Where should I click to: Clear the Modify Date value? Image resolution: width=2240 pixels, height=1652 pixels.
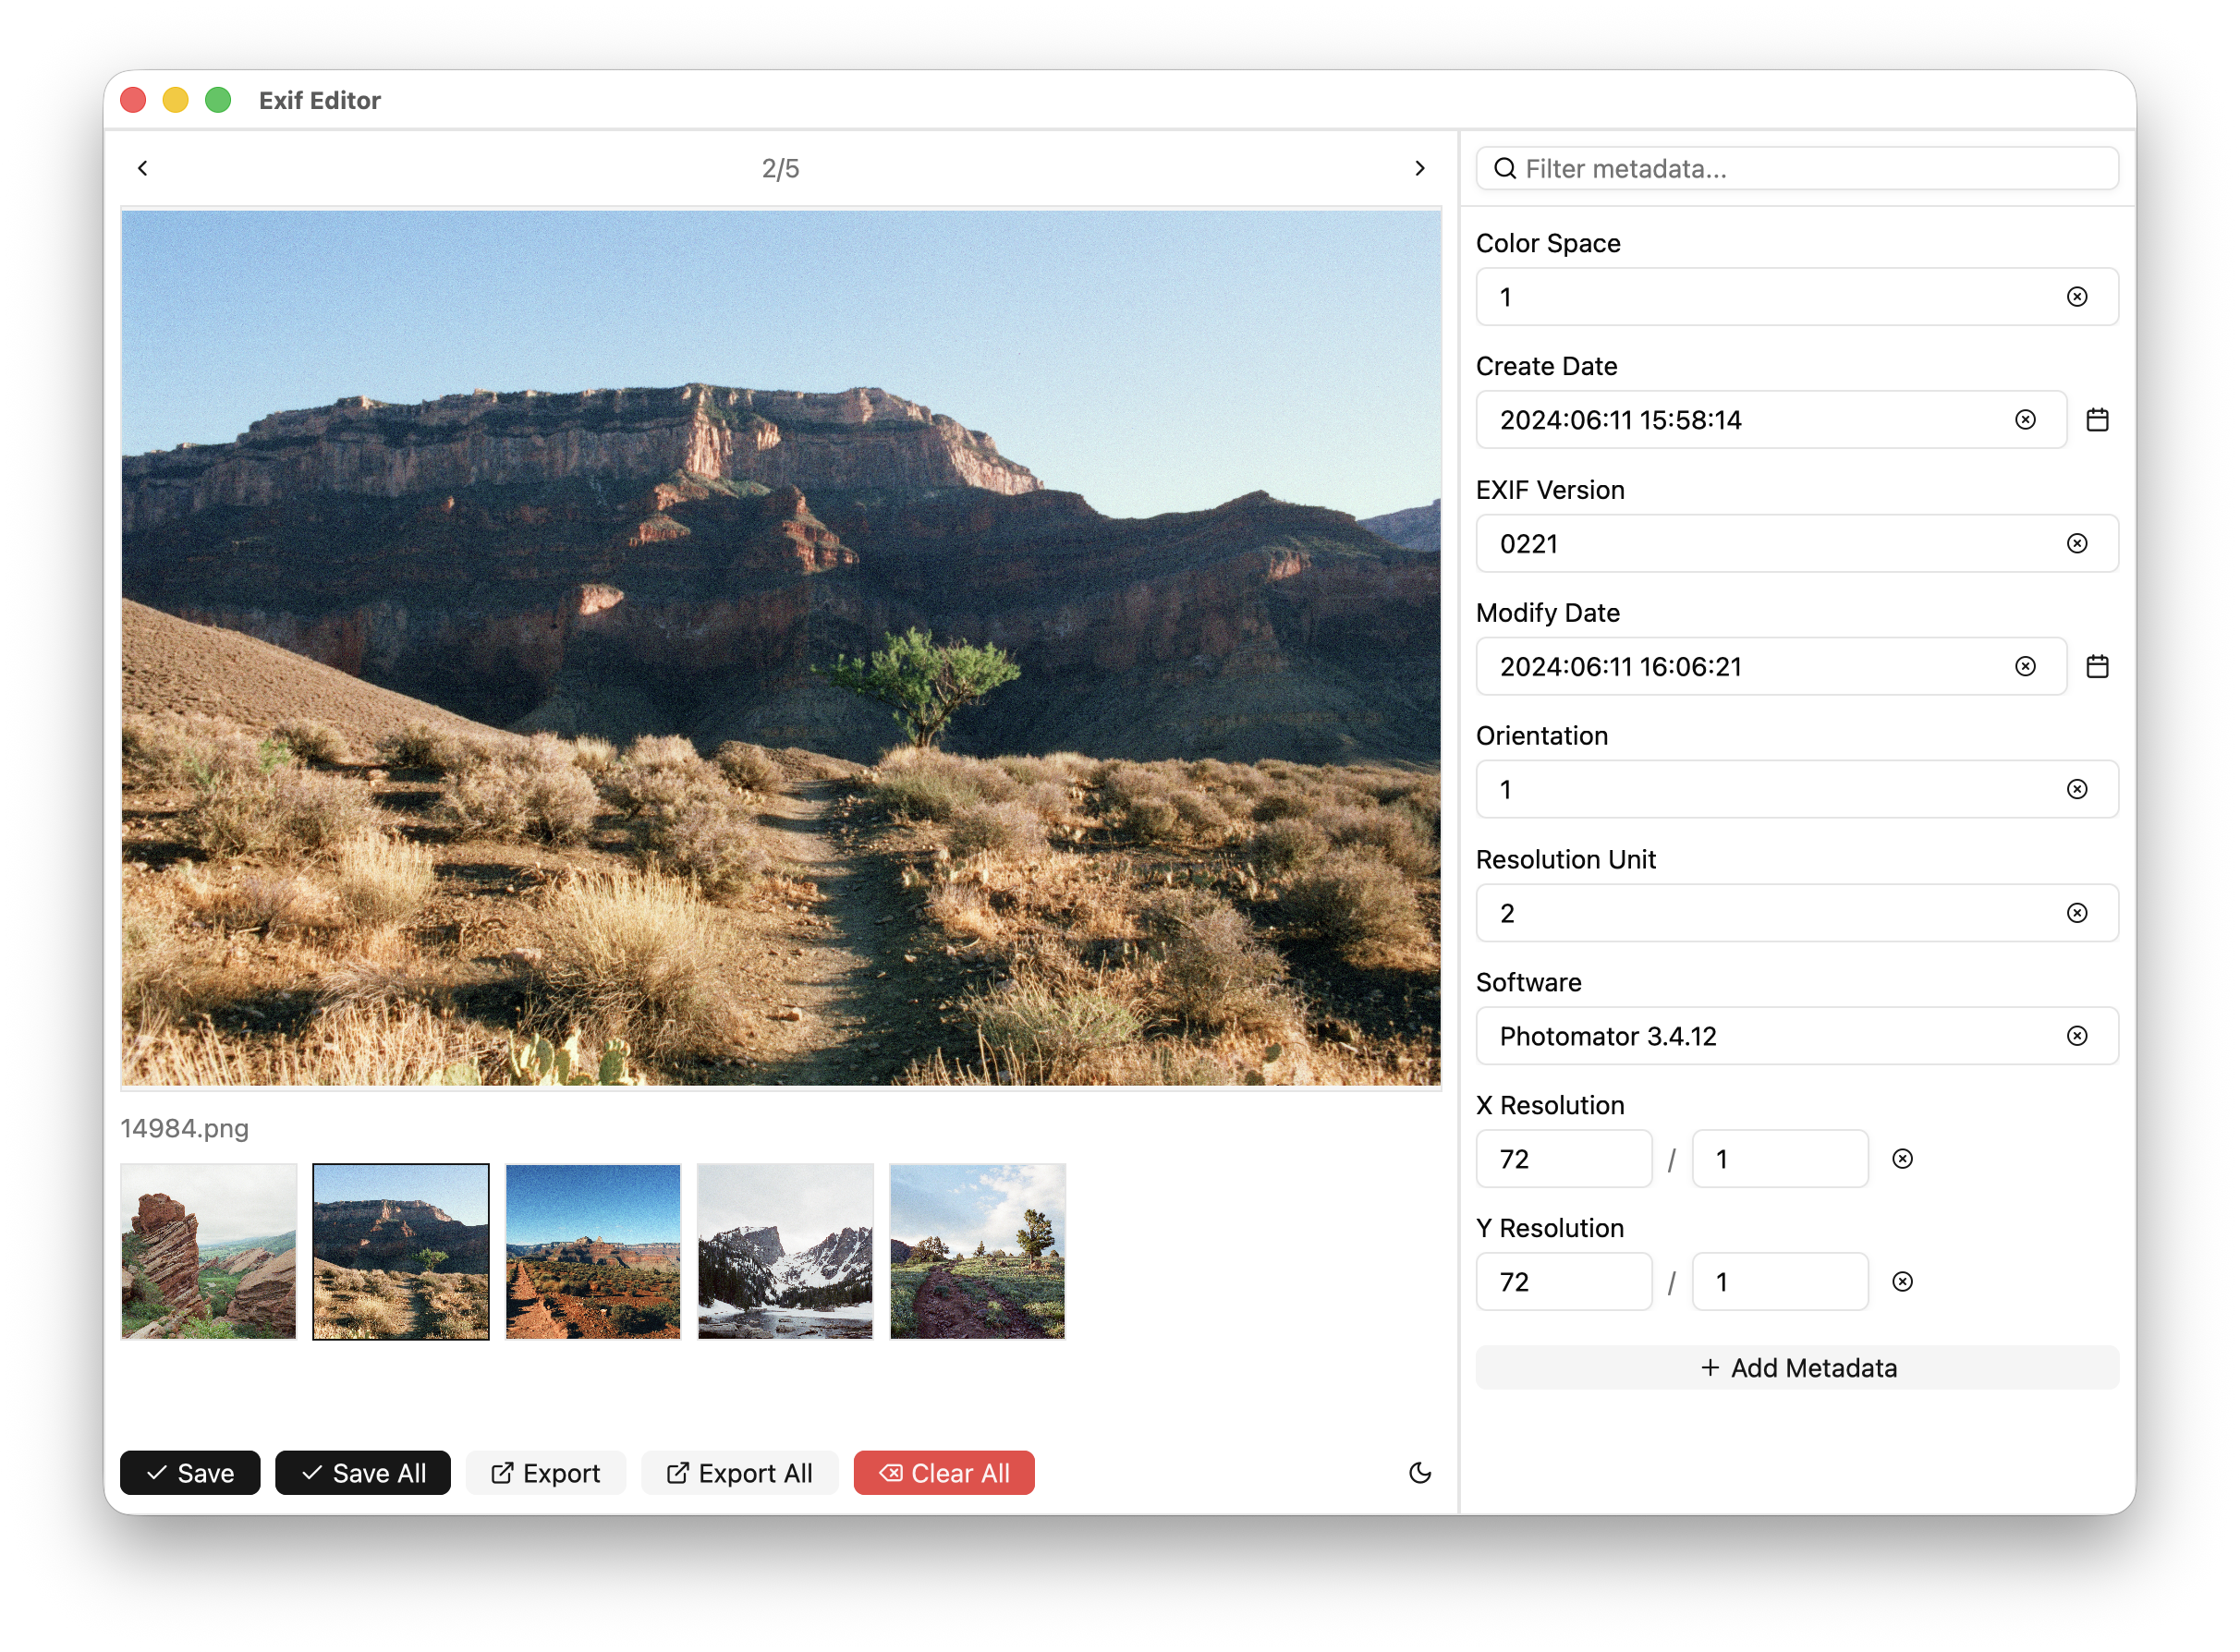(x=2025, y=666)
